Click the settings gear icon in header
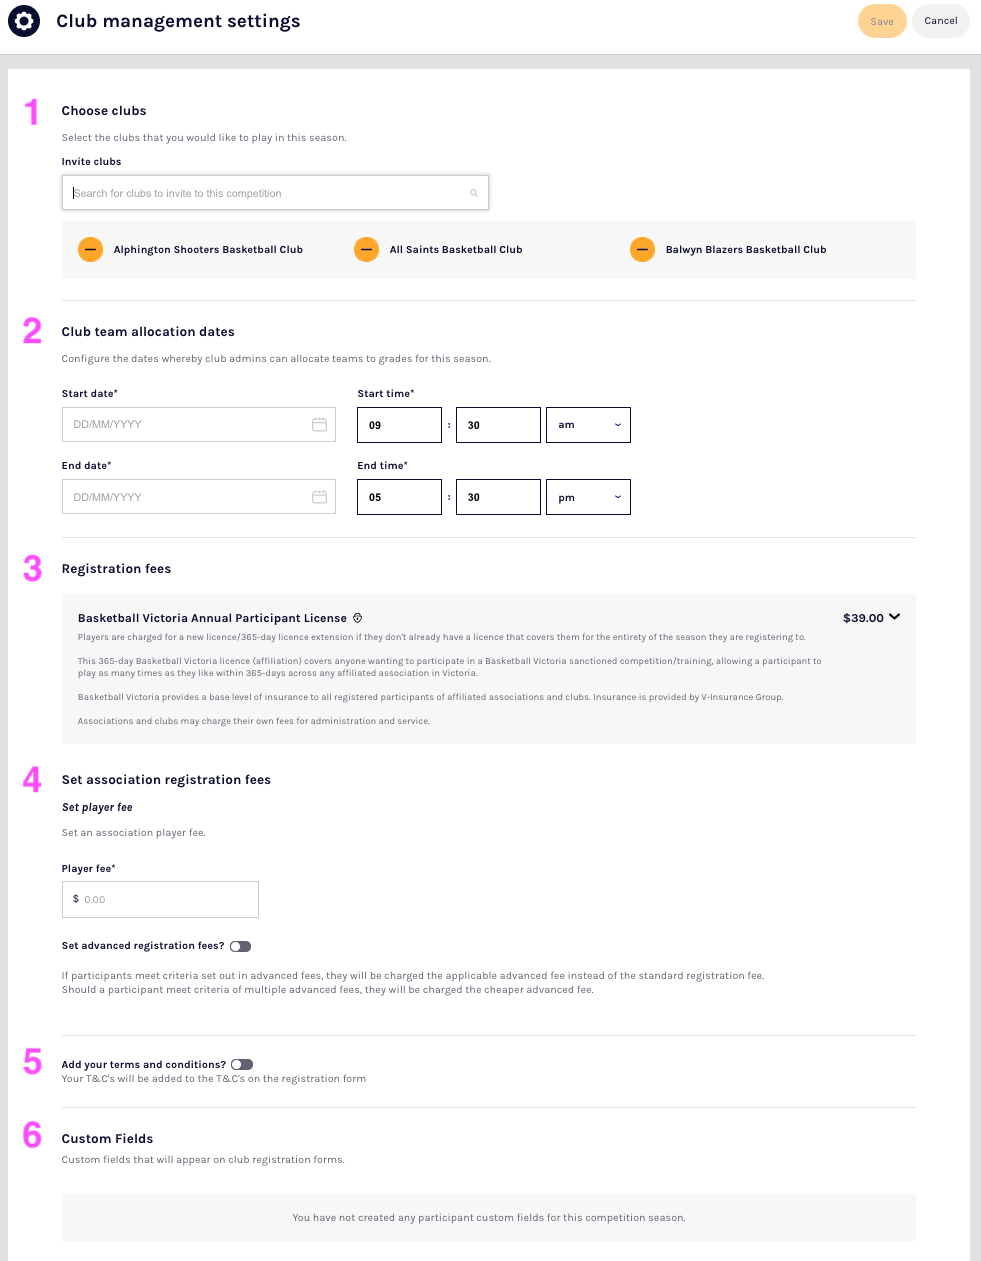 coord(24,21)
